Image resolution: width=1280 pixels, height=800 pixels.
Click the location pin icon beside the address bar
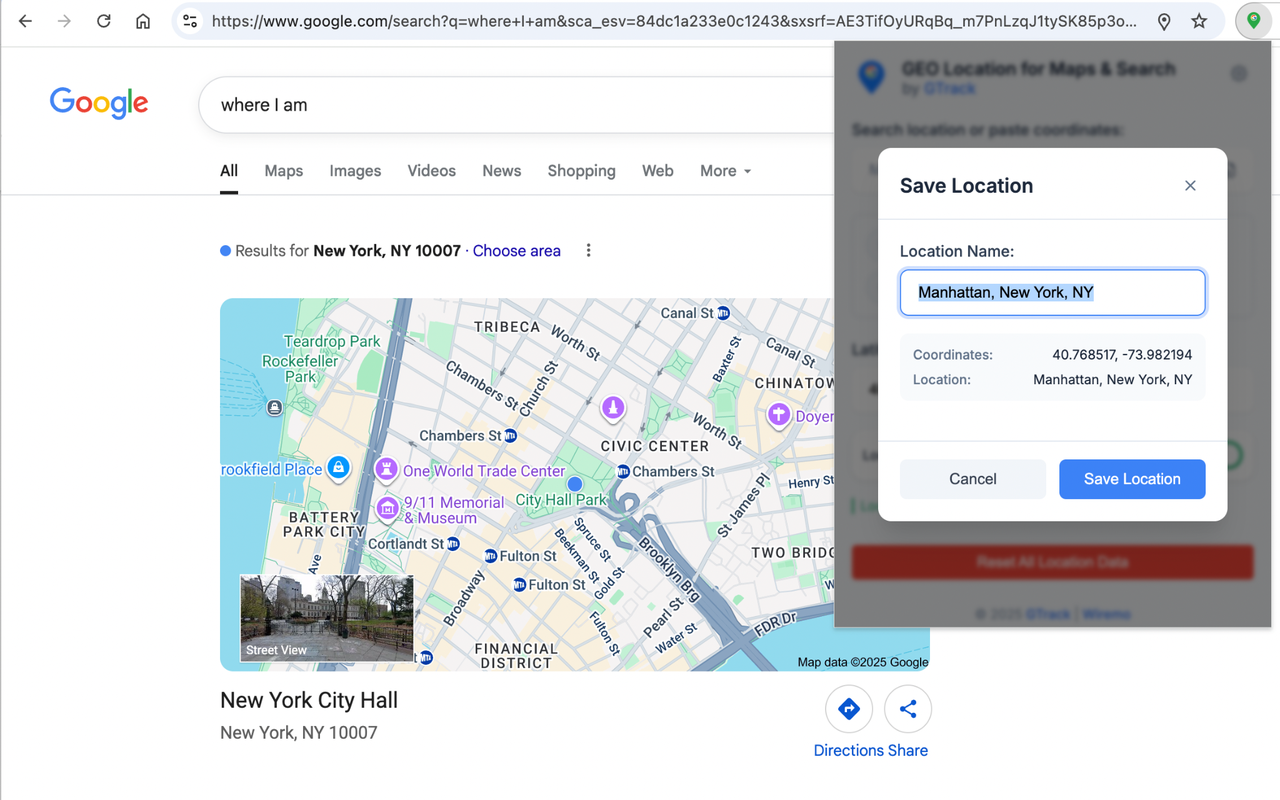1163,20
